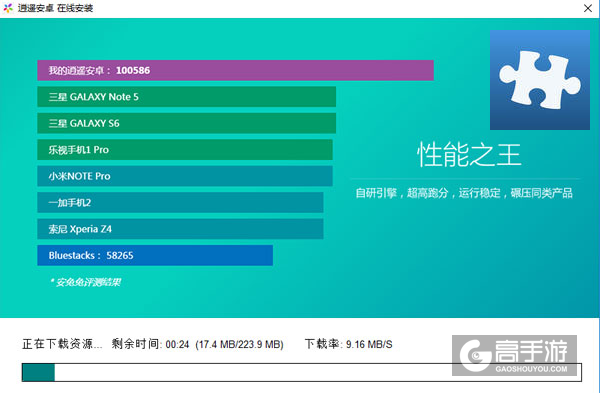Click the download progress bar

point(302,372)
